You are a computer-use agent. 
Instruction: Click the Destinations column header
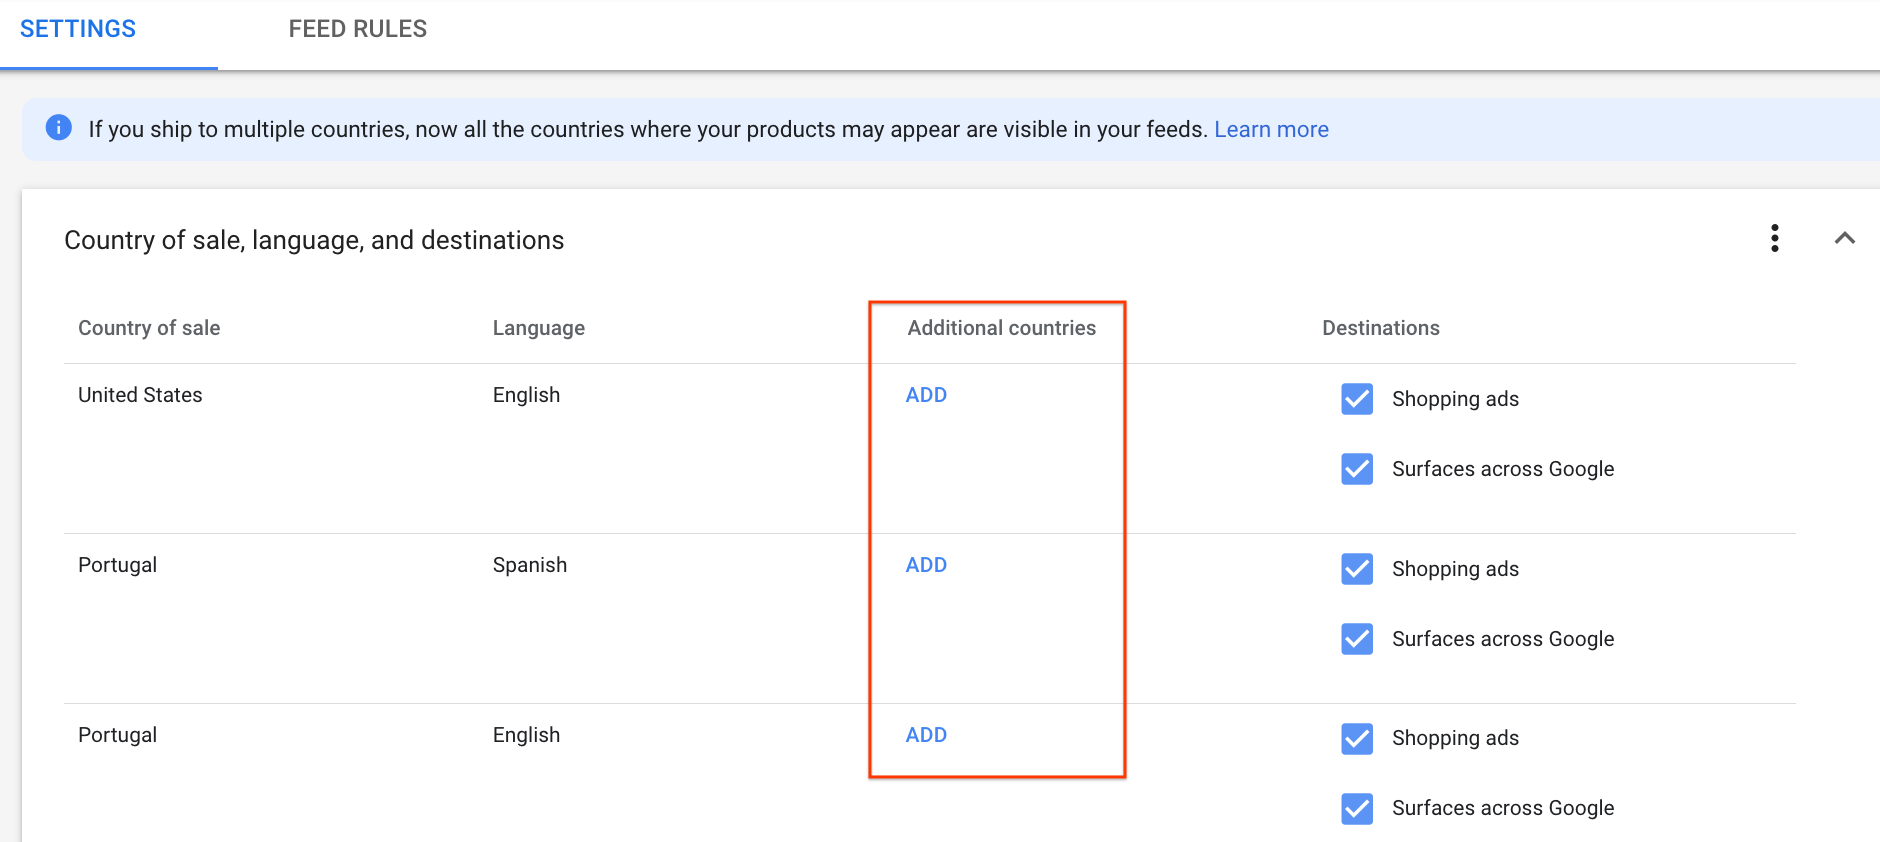pyautogui.click(x=1380, y=328)
